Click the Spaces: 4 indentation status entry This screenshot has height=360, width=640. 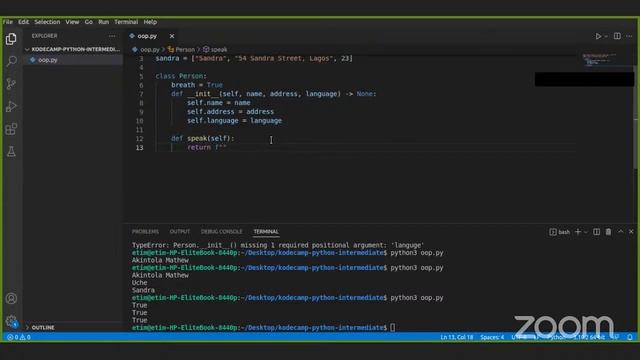(492, 337)
